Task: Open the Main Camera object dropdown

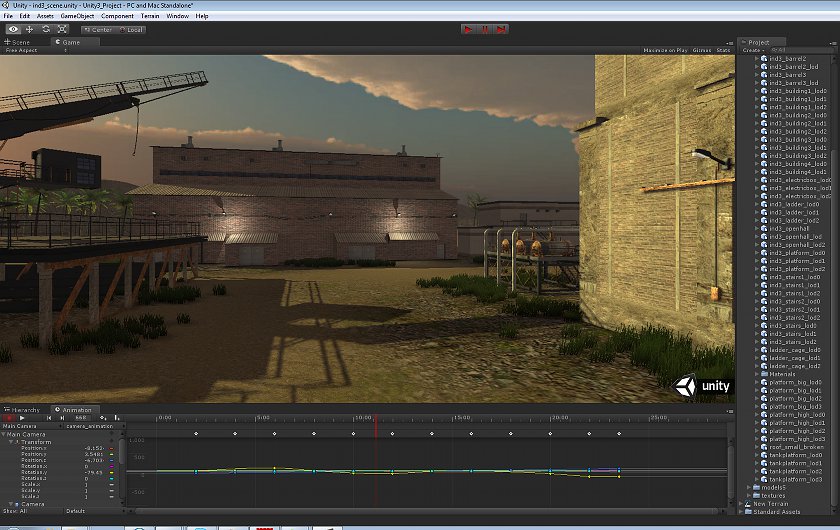Action: point(32,426)
